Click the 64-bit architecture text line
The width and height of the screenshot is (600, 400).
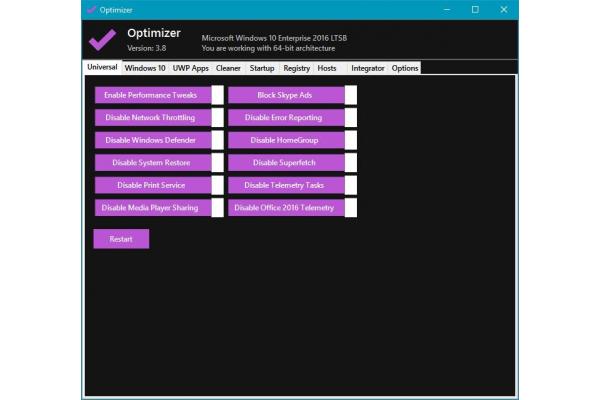[x=268, y=48]
